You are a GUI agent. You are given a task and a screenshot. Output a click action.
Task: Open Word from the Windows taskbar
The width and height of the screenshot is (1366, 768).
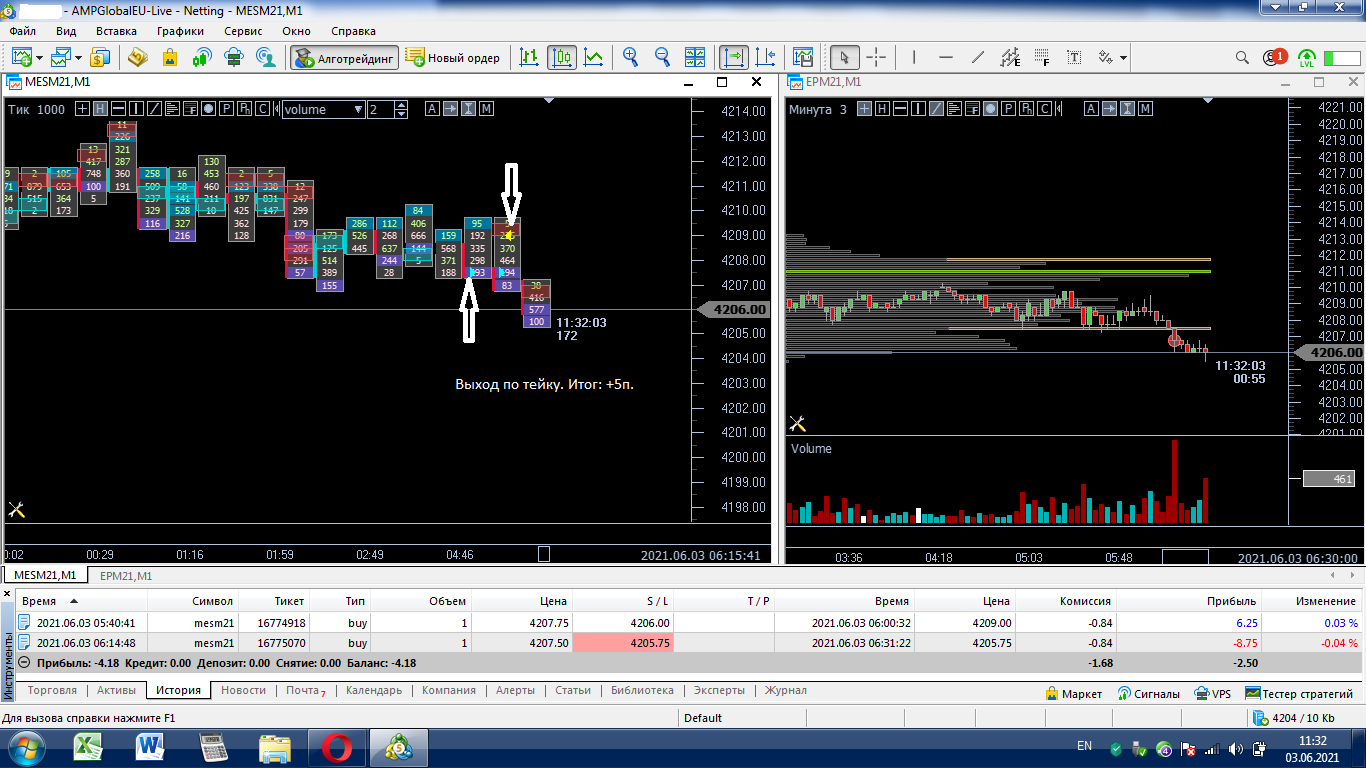pos(152,747)
